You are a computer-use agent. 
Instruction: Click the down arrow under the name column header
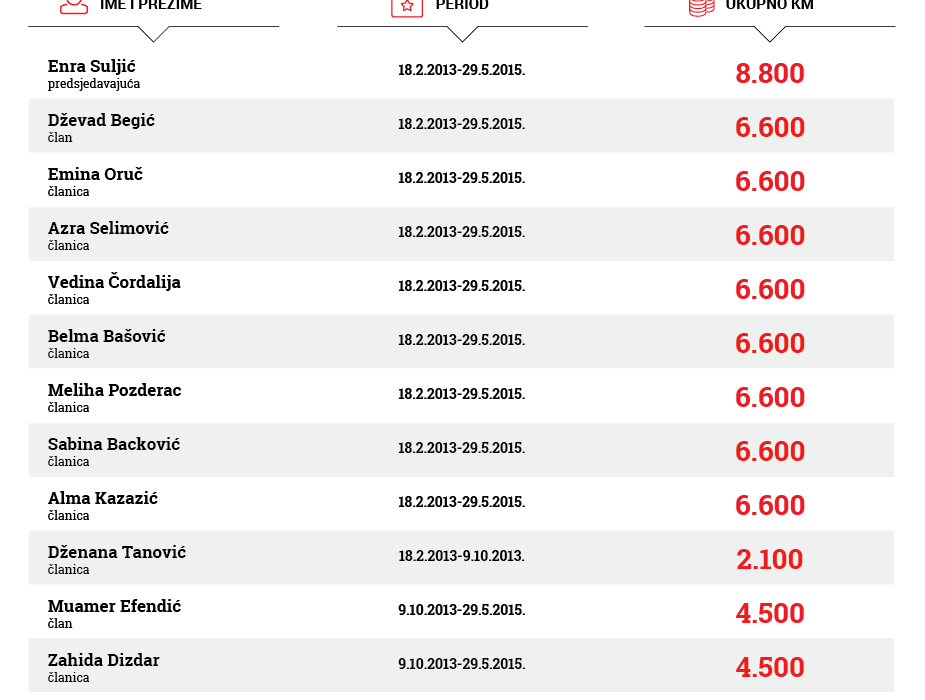point(153,34)
